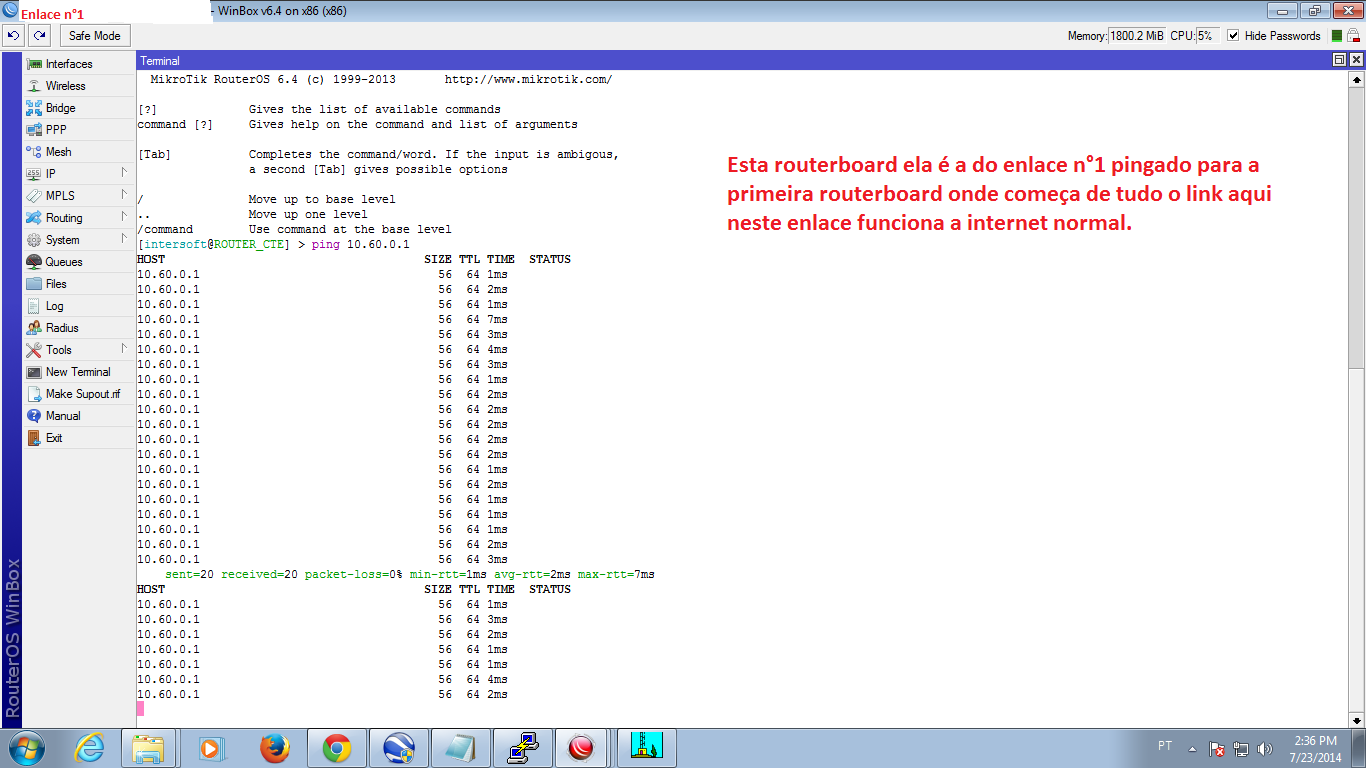Click the Terminal vertical scrollbar
Viewport: 1366px width, 768px height.
click(1356, 300)
